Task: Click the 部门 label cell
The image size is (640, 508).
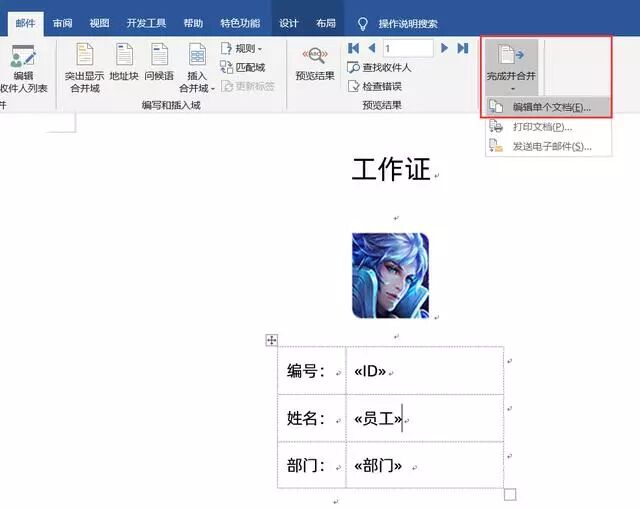Action: coord(311,465)
